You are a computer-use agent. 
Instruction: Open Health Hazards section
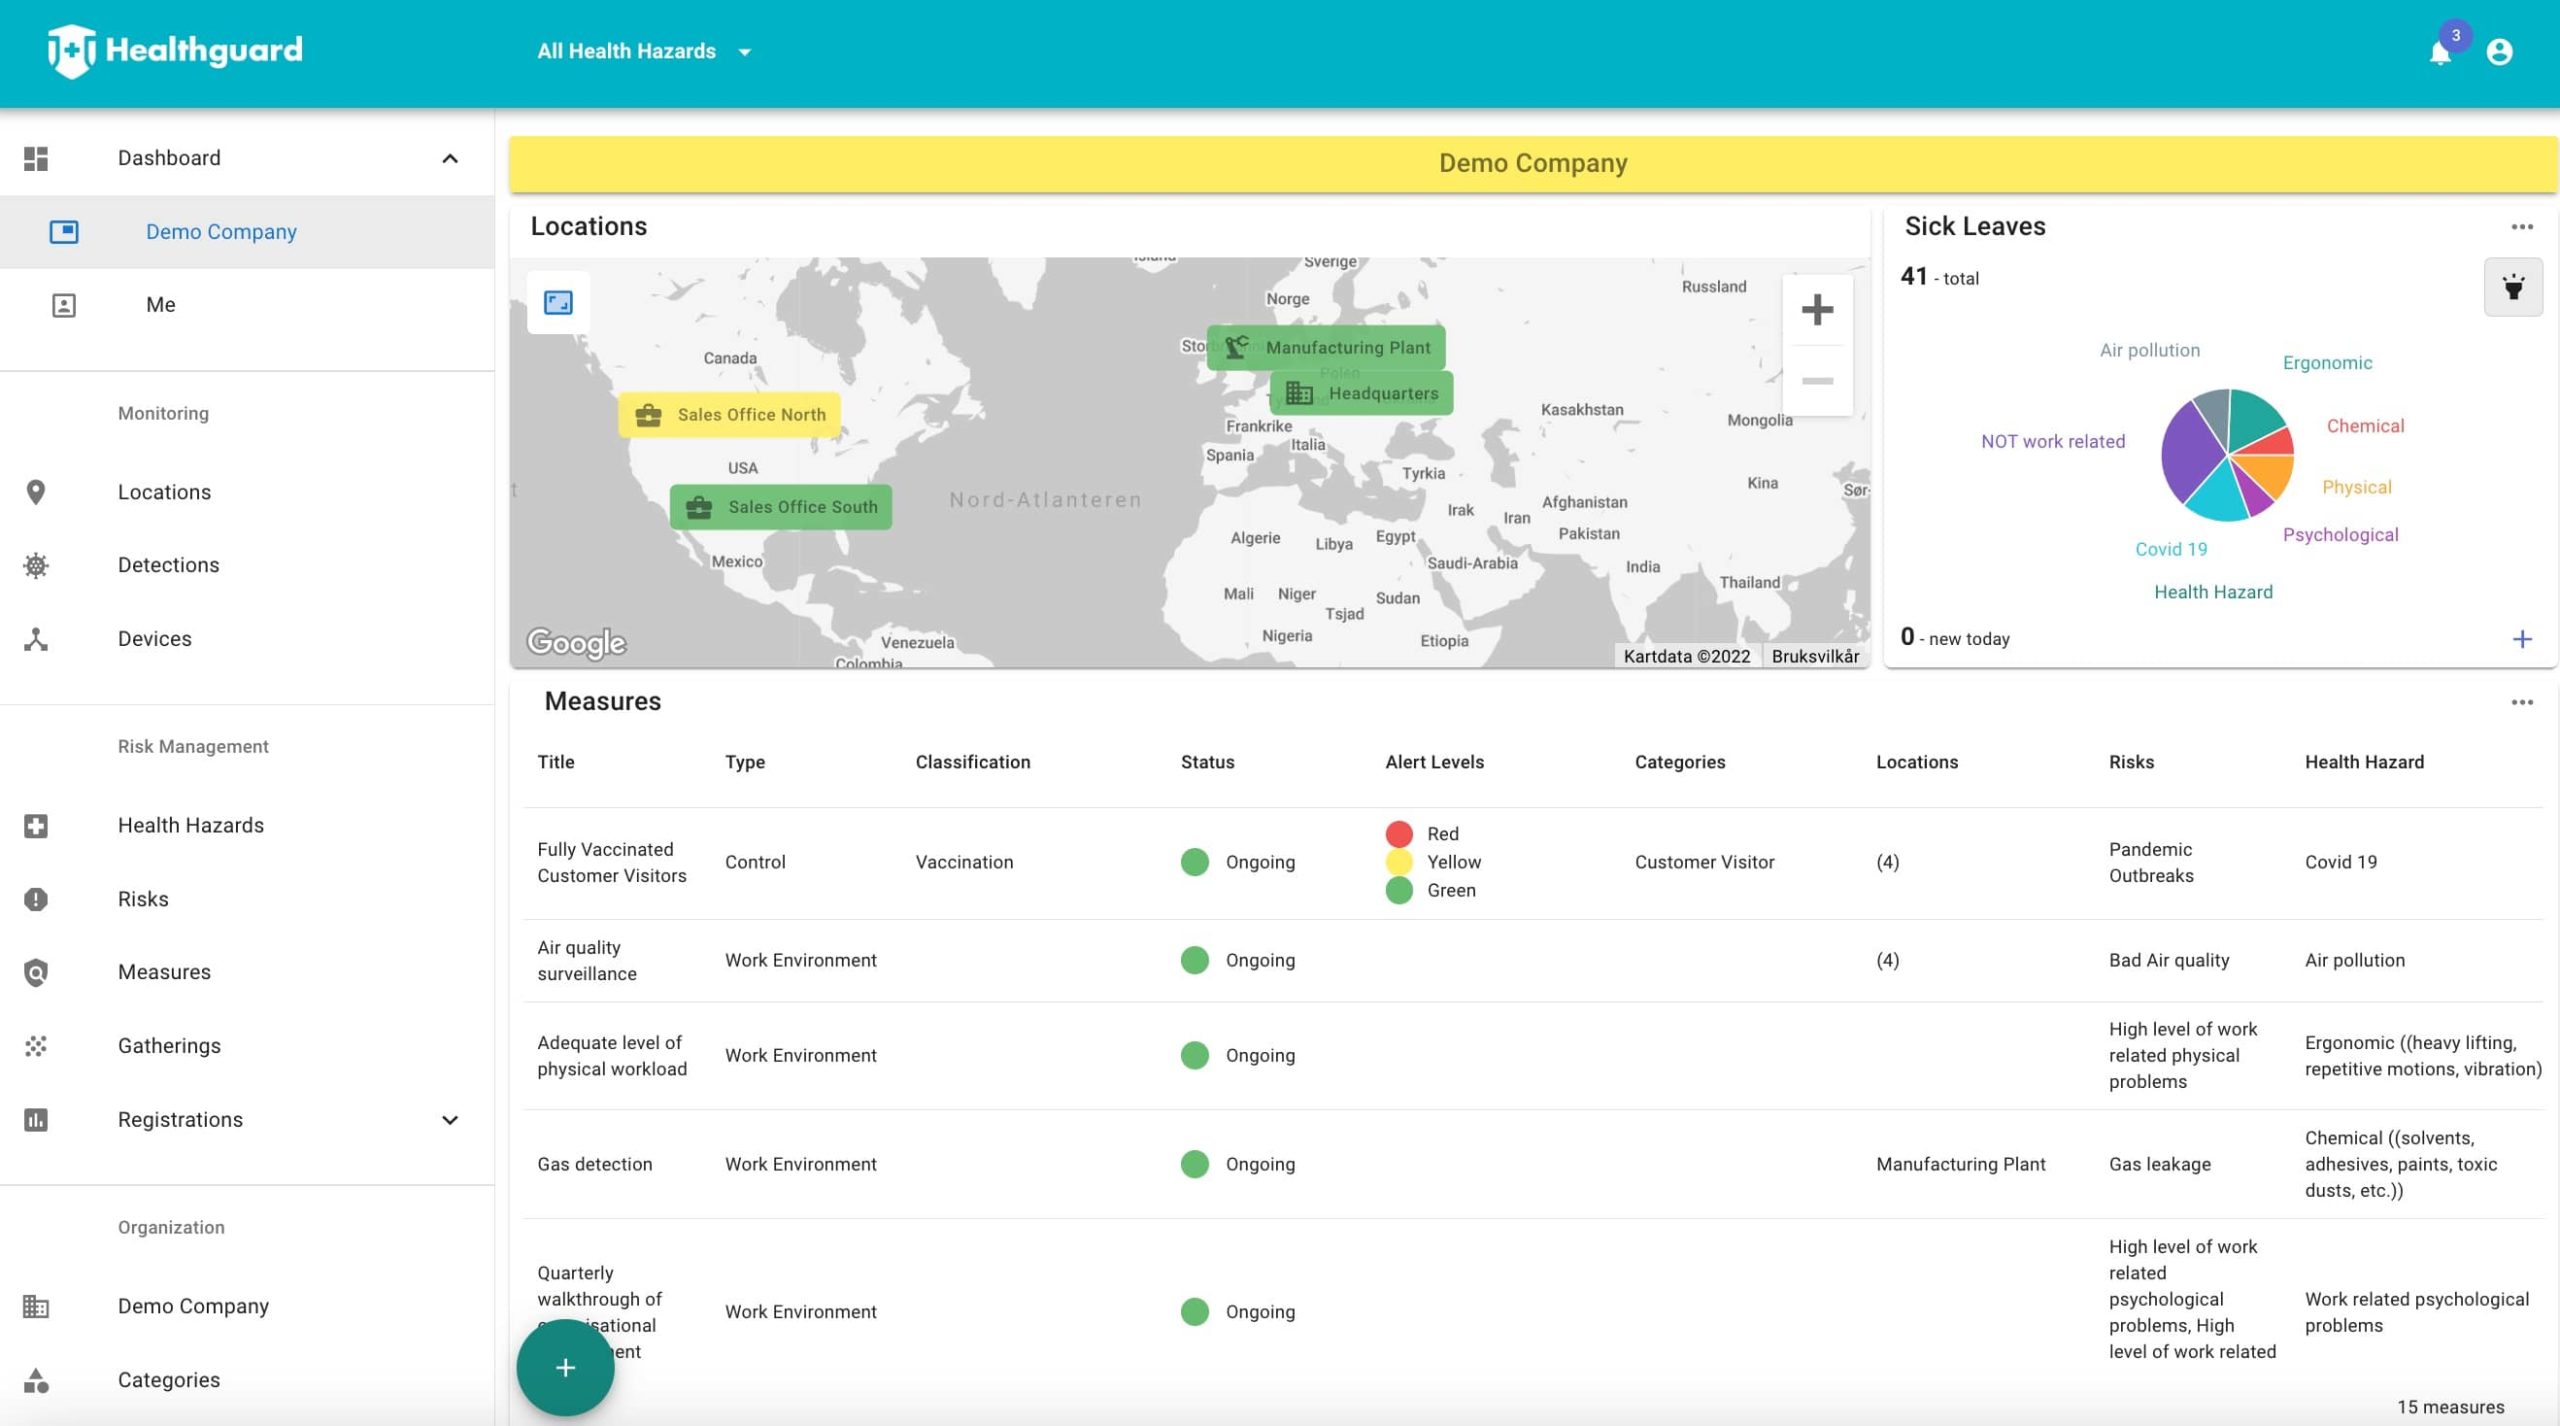247,826
